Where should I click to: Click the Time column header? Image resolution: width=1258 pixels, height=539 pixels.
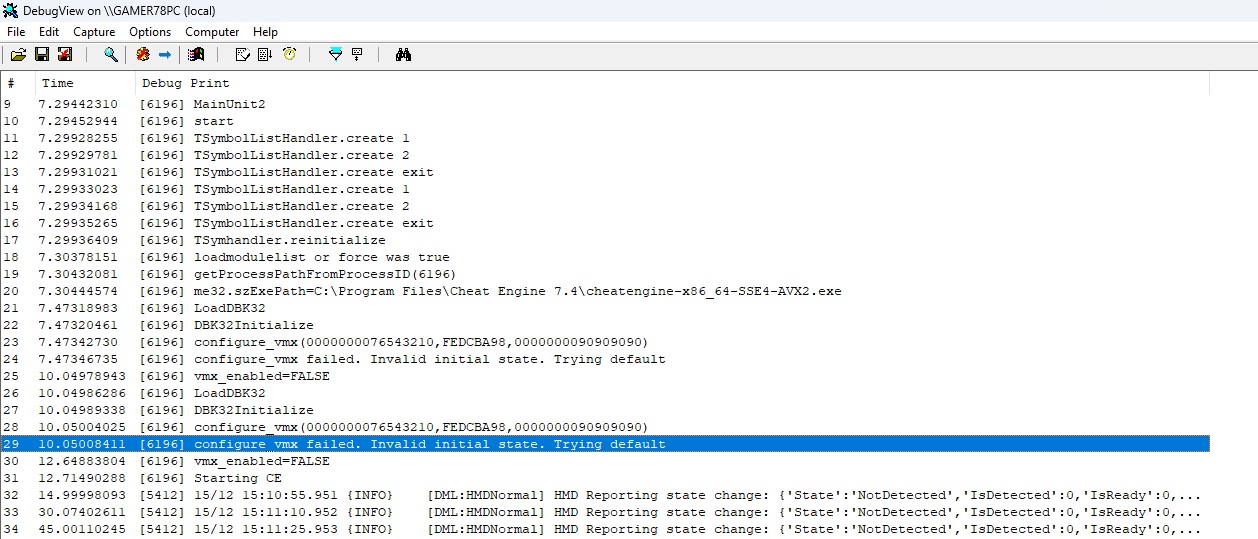tap(58, 83)
